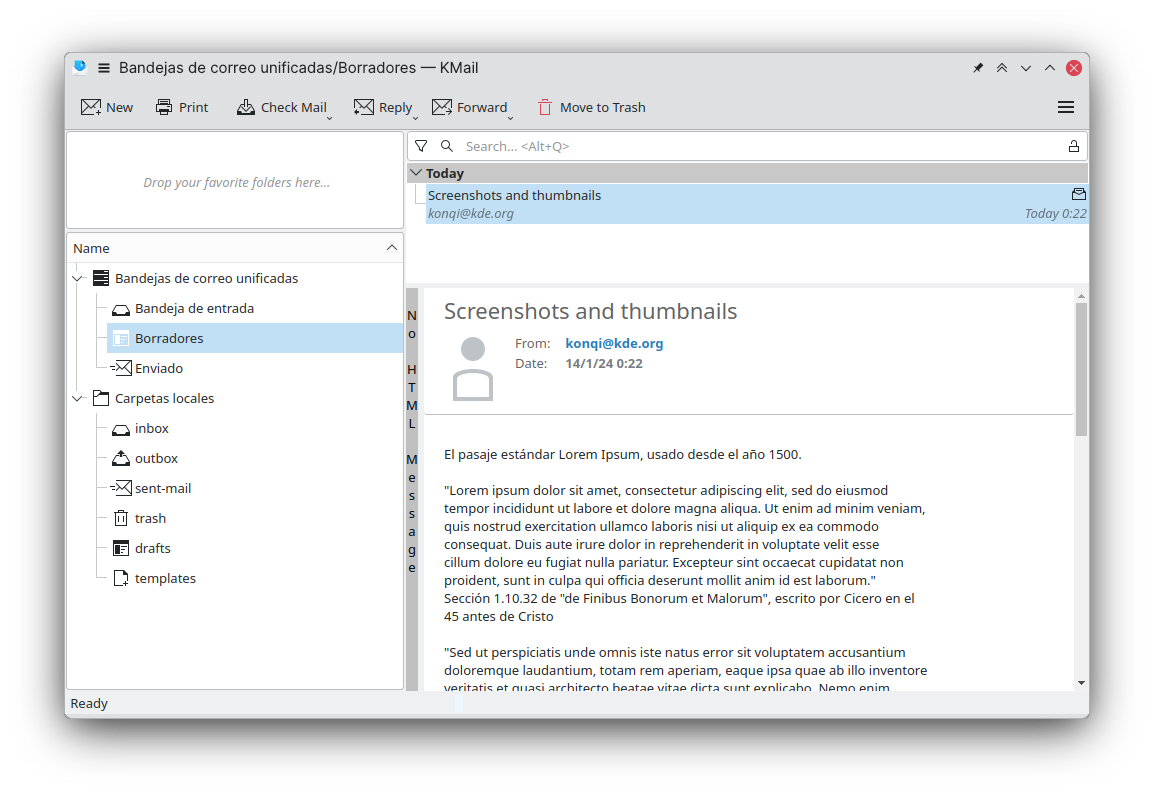Click in the Search messages field

[x=760, y=146]
